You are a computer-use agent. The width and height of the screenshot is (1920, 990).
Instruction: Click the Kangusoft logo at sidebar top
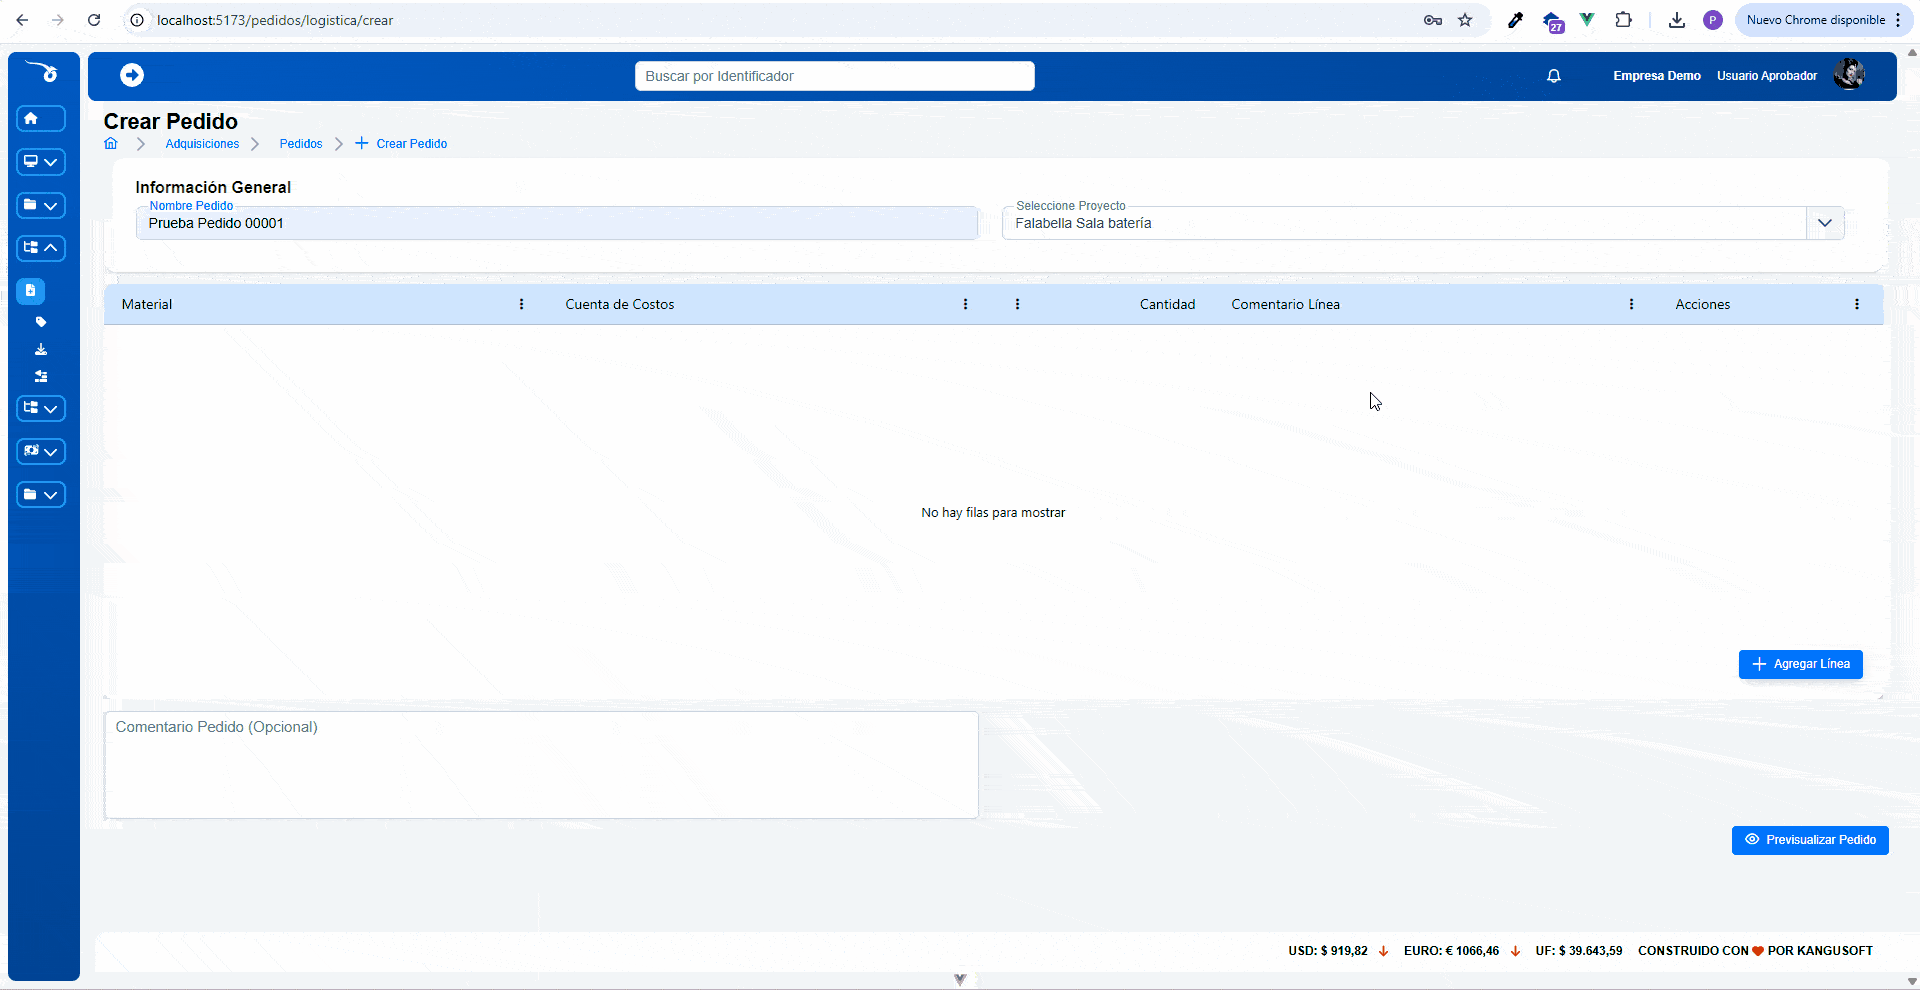point(43,72)
